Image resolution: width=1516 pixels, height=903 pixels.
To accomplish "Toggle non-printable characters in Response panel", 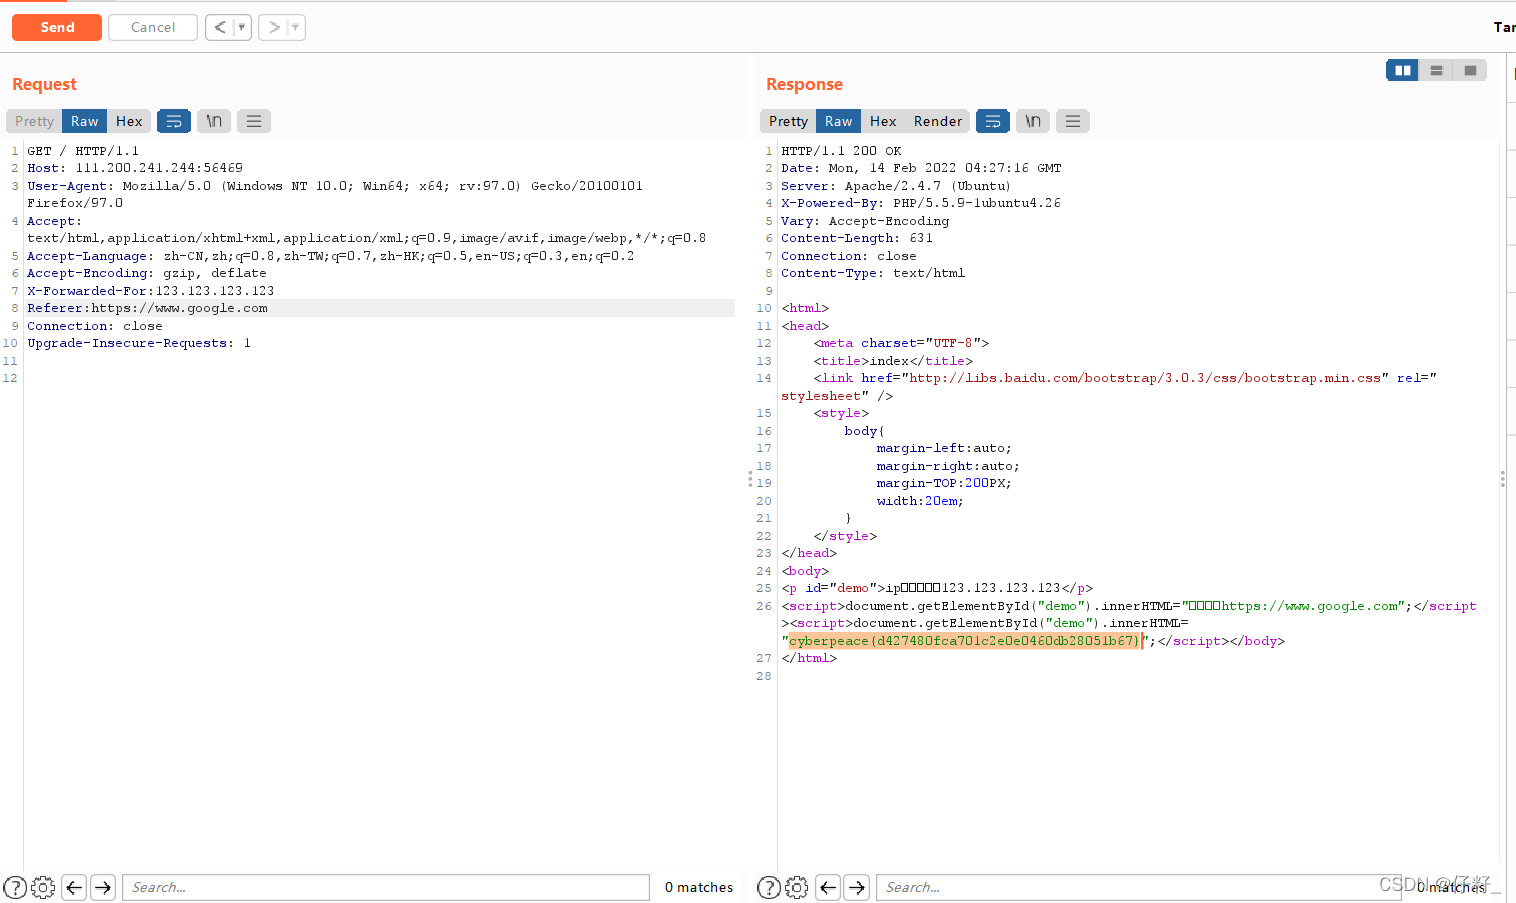I will point(1033,121).
